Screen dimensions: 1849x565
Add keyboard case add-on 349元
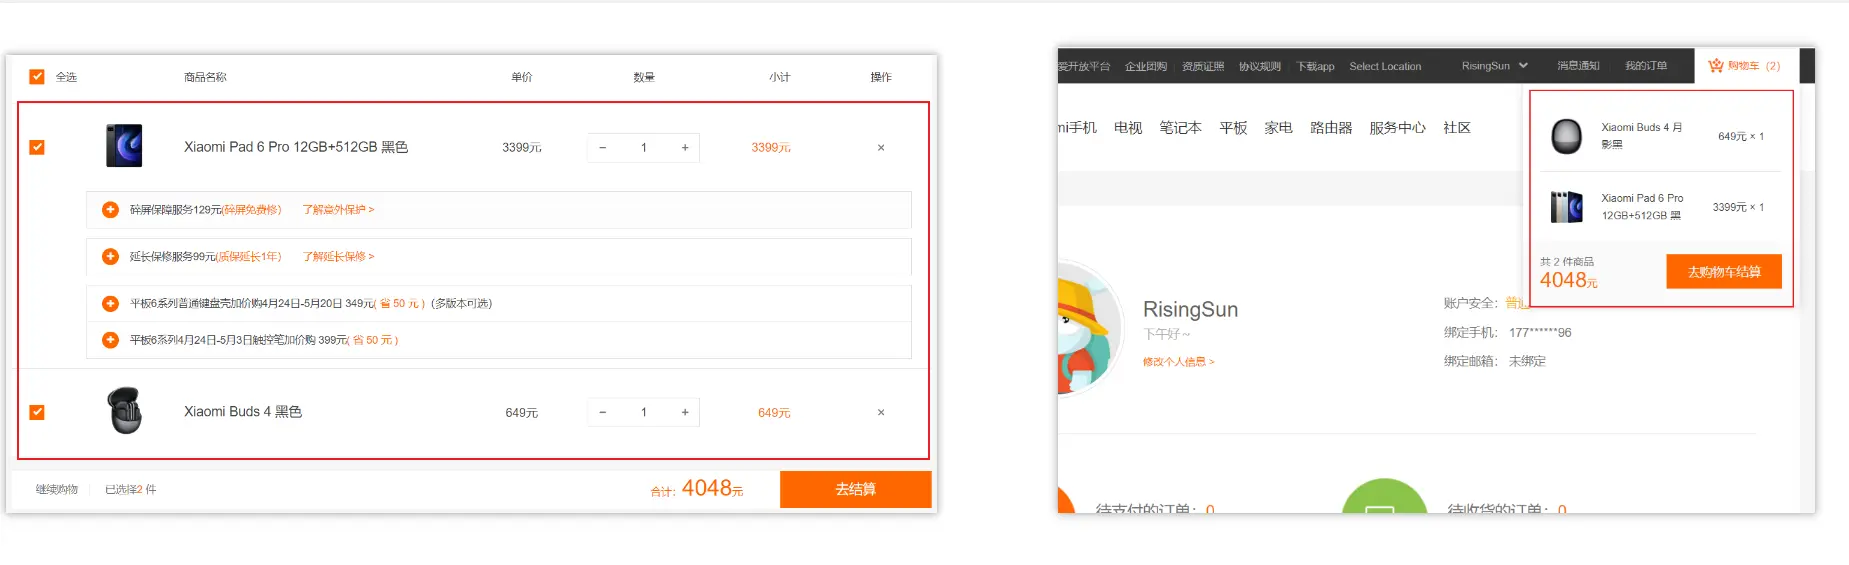click(111, 304)
